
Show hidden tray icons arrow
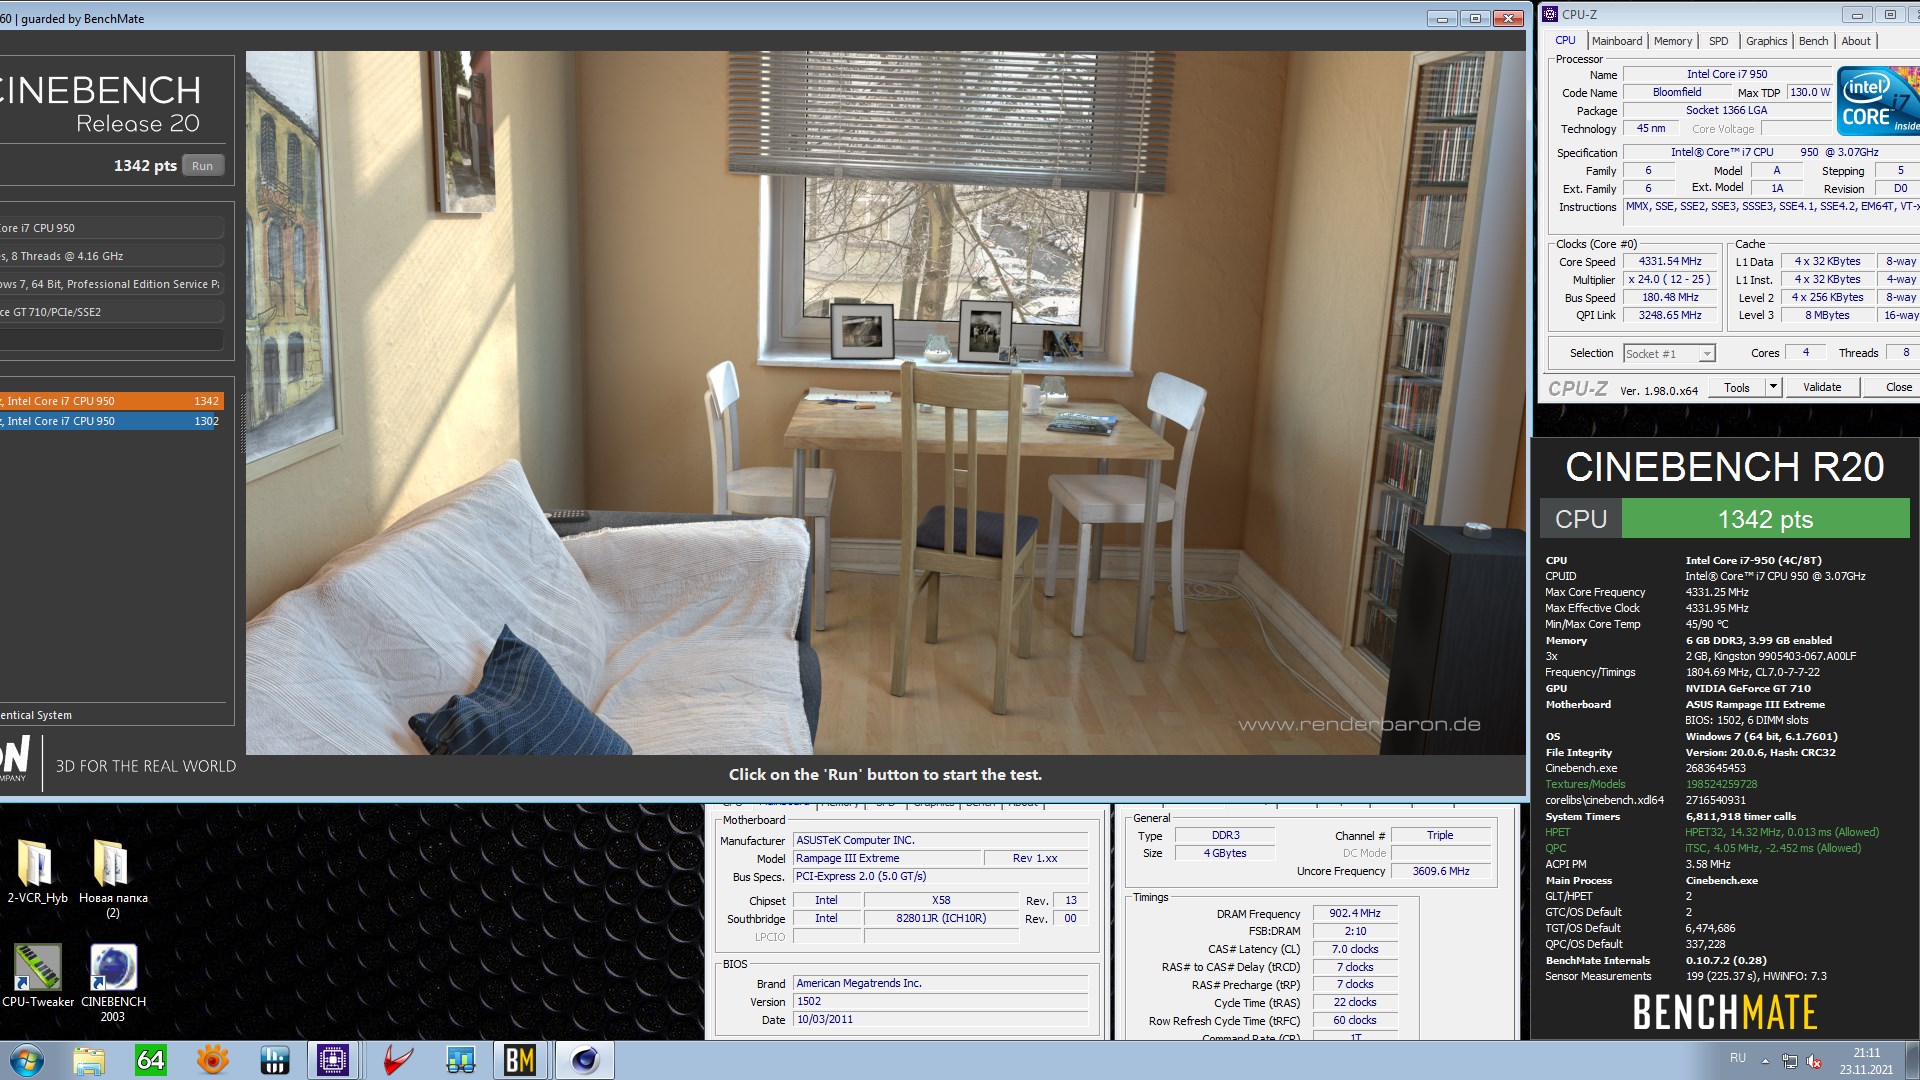tap(1765, 1060)
